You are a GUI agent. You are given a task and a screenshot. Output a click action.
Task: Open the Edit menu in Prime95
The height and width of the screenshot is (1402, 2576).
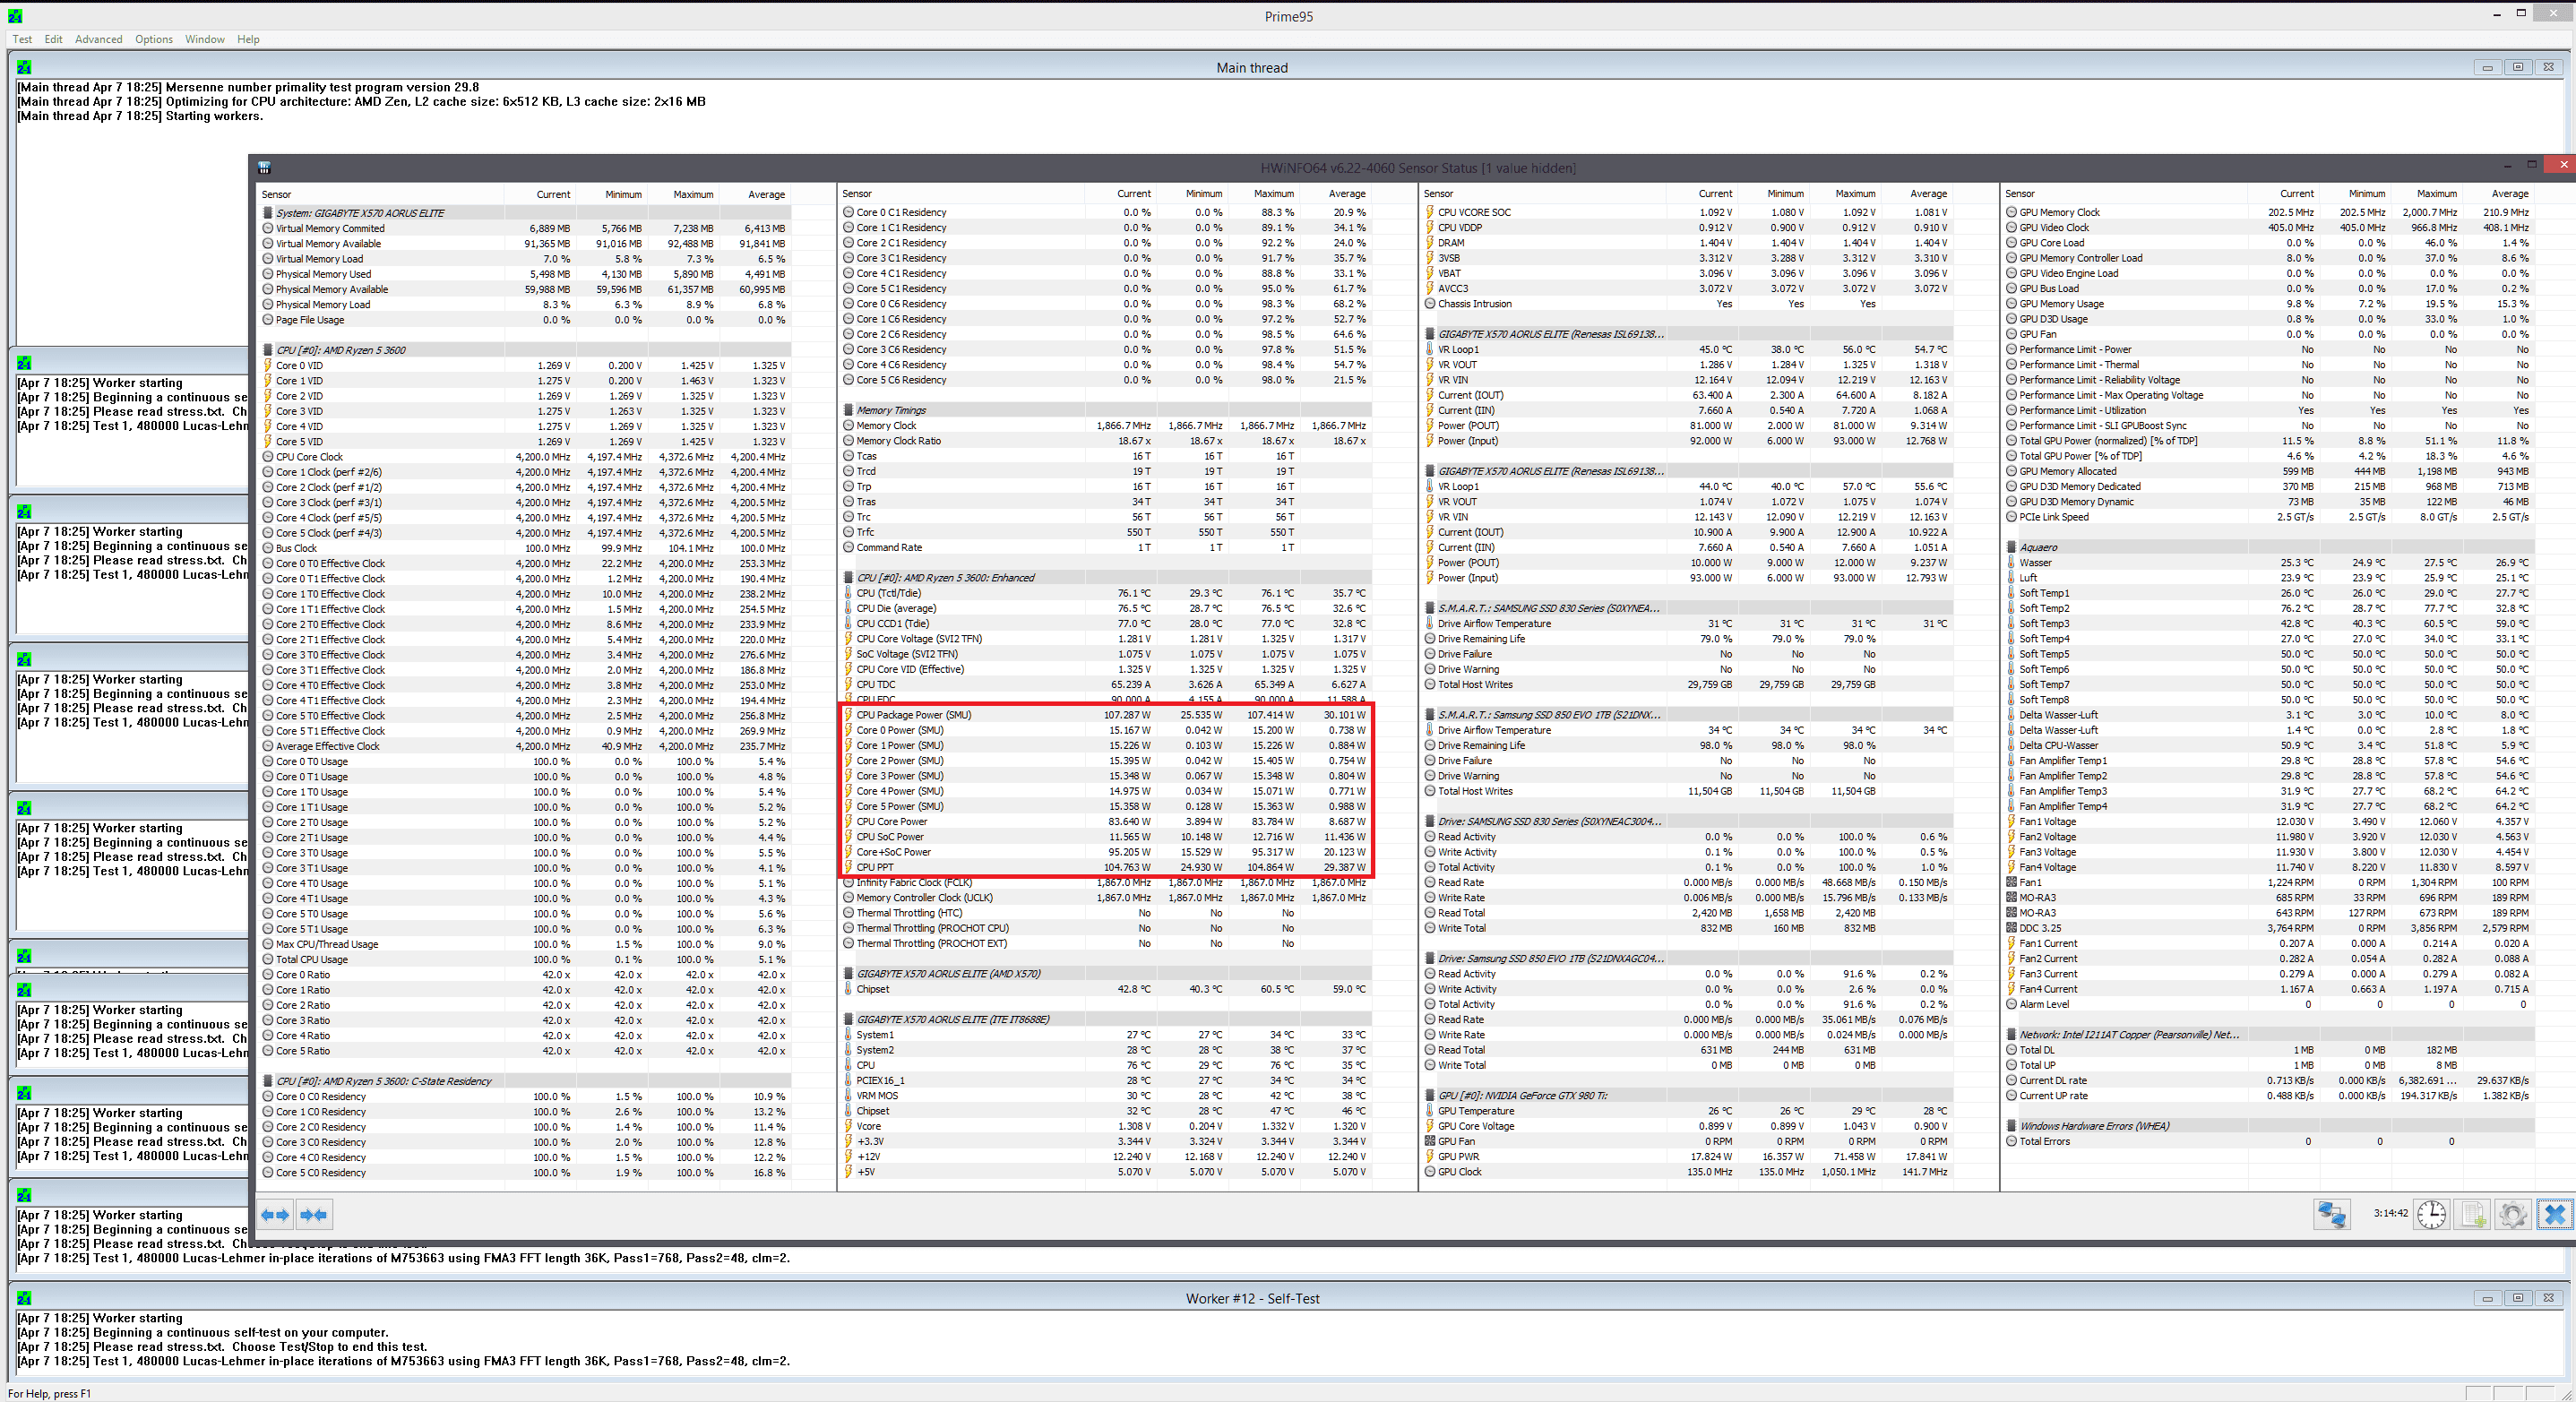pyautogui.click(x=53, y=39)
